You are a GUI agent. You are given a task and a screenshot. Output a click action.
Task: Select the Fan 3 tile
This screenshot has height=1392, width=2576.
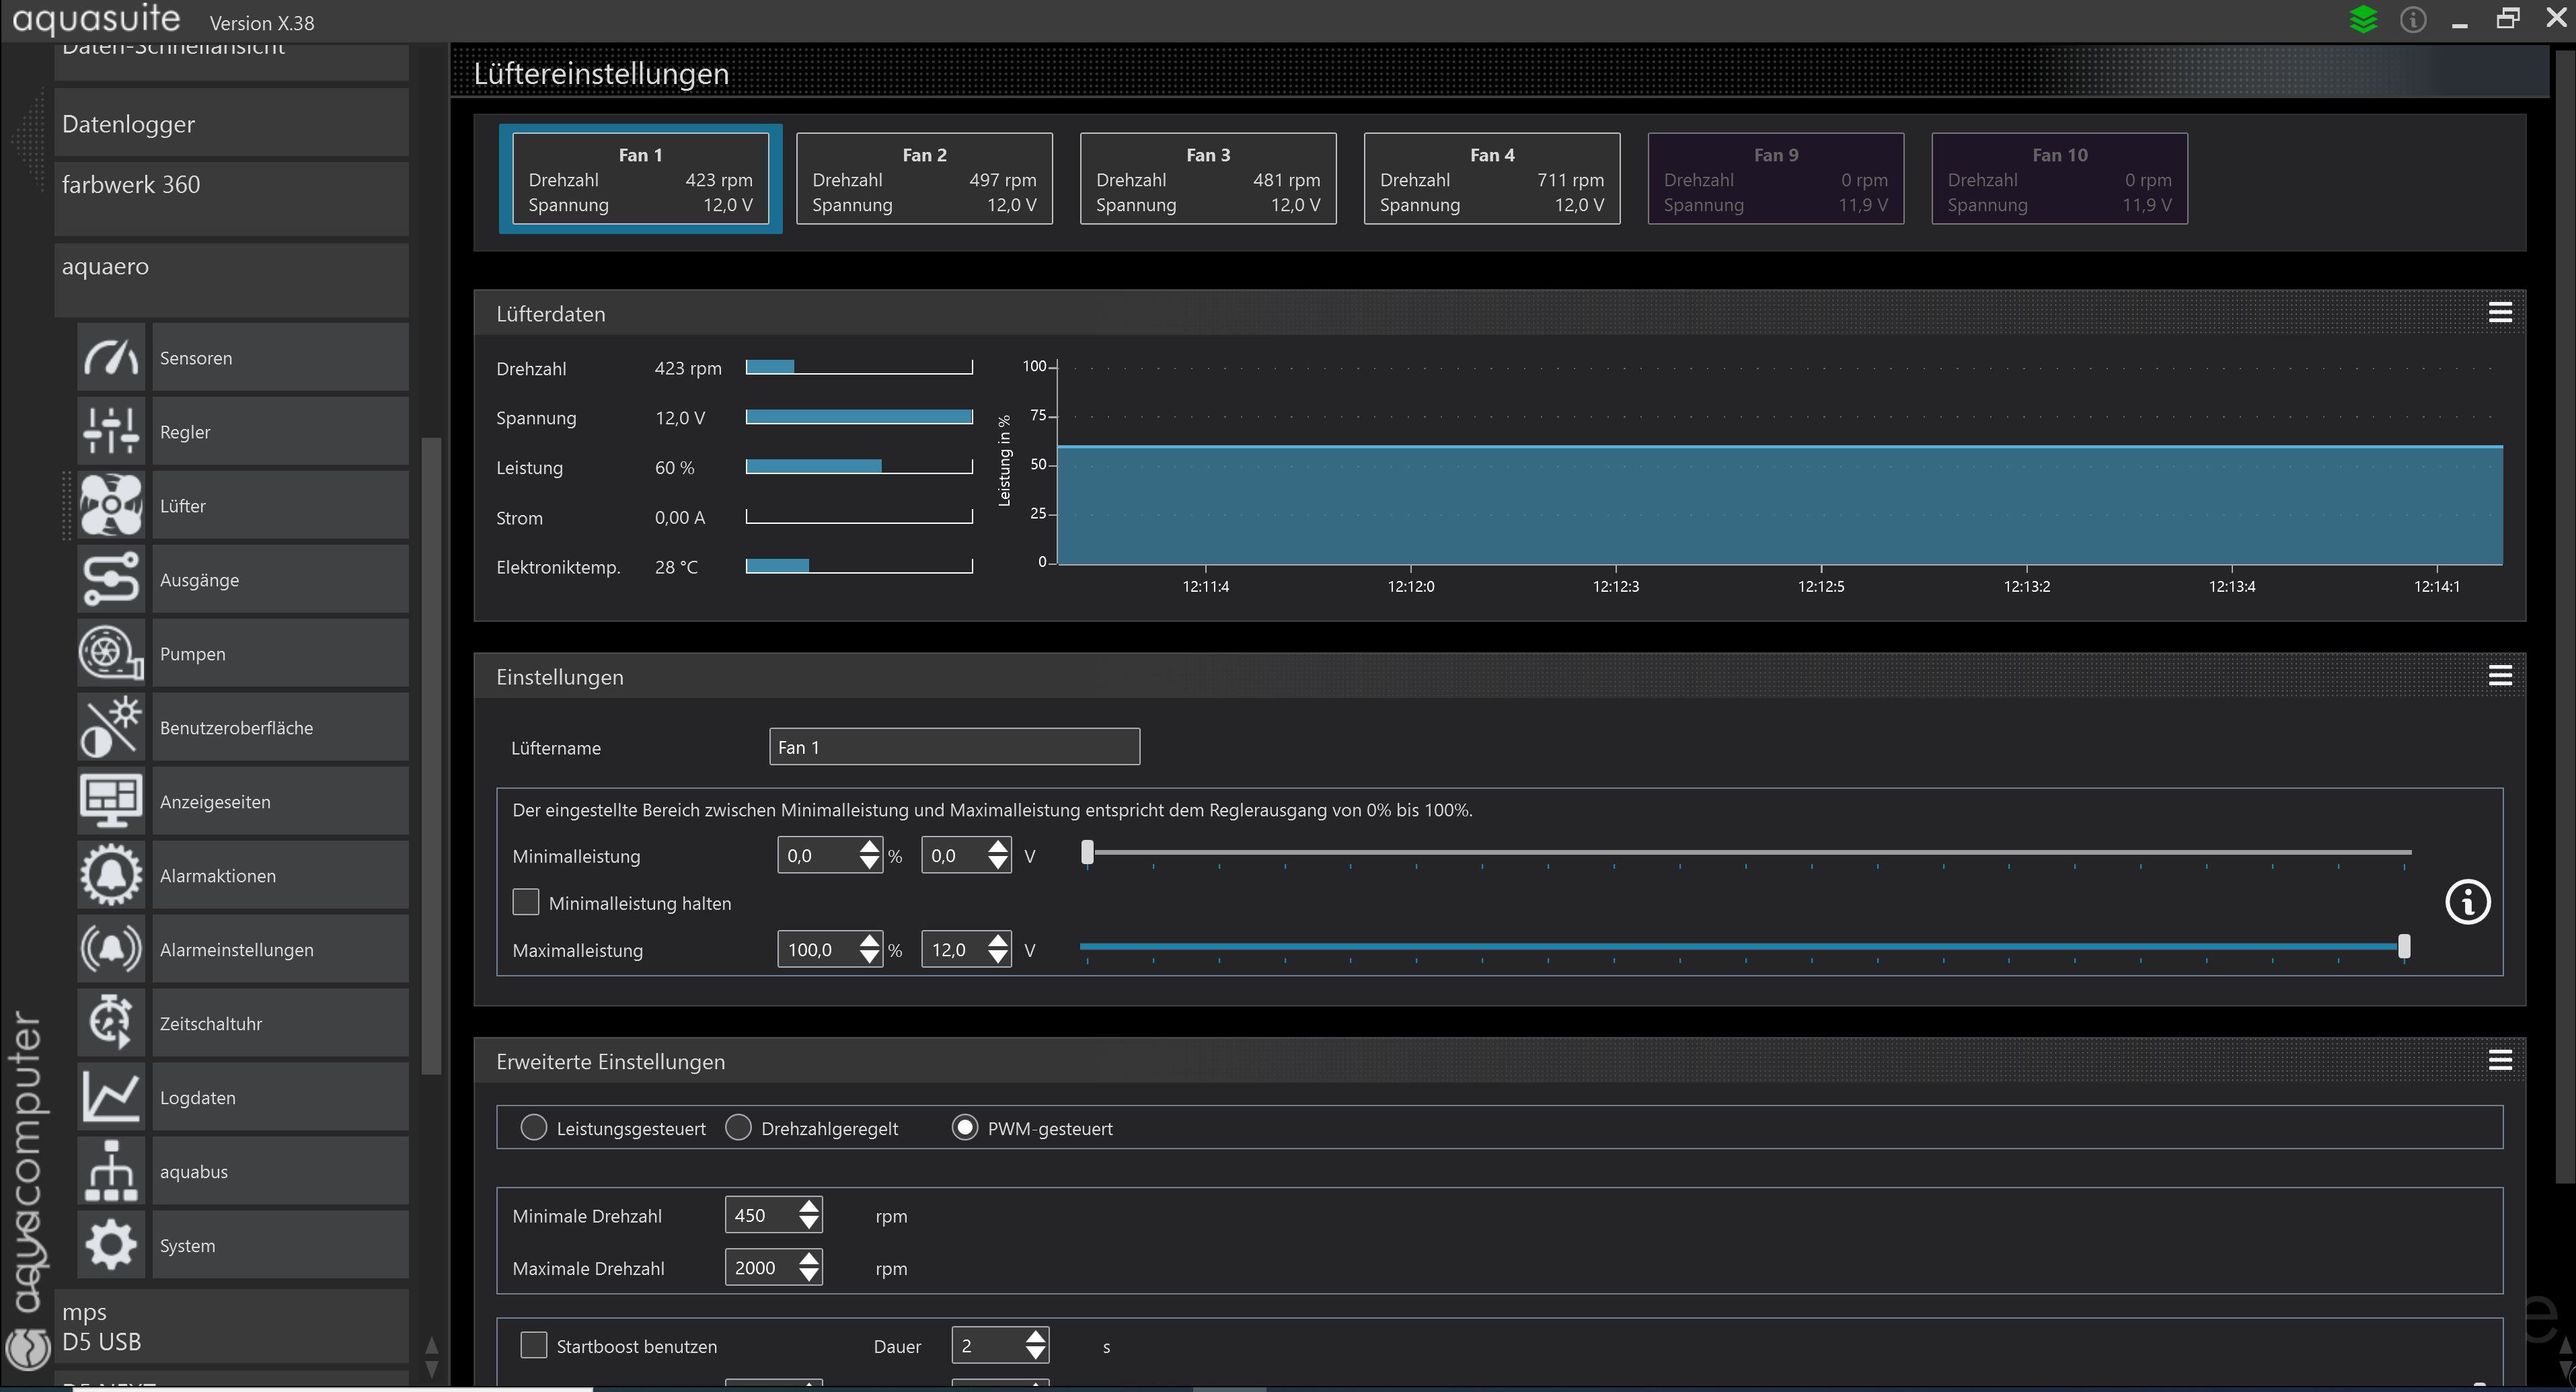point(1207,179)
